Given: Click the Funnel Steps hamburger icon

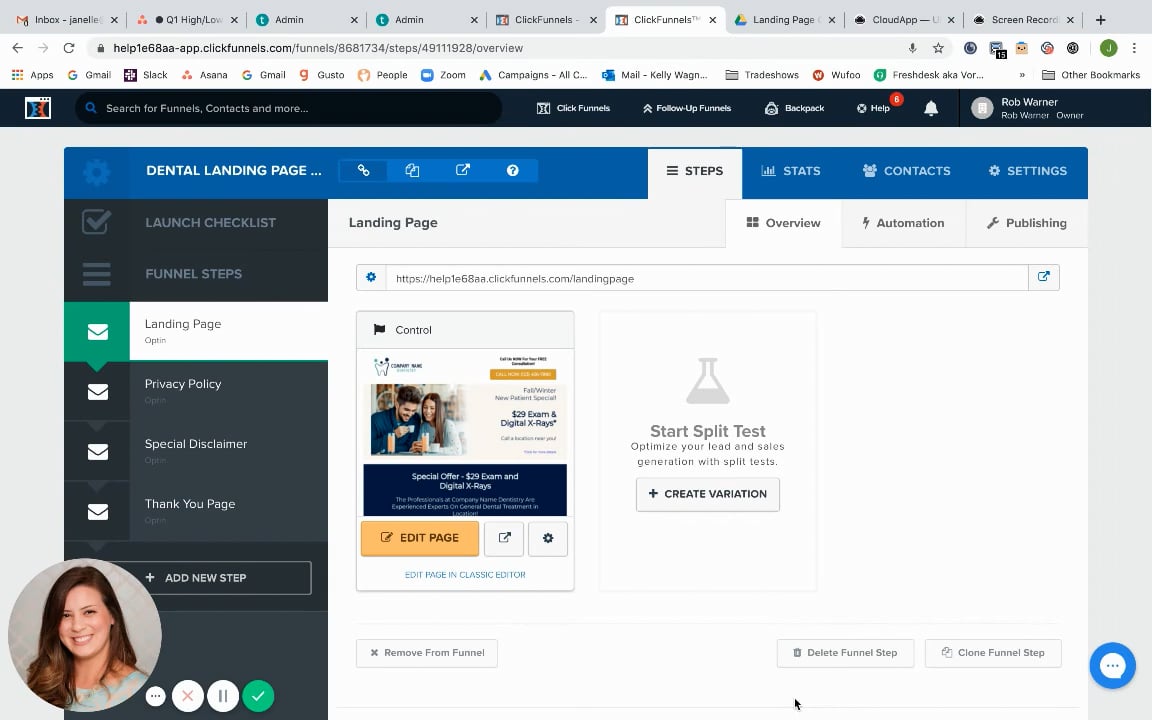Looking at the screenshot, I should tap(96, 273).
